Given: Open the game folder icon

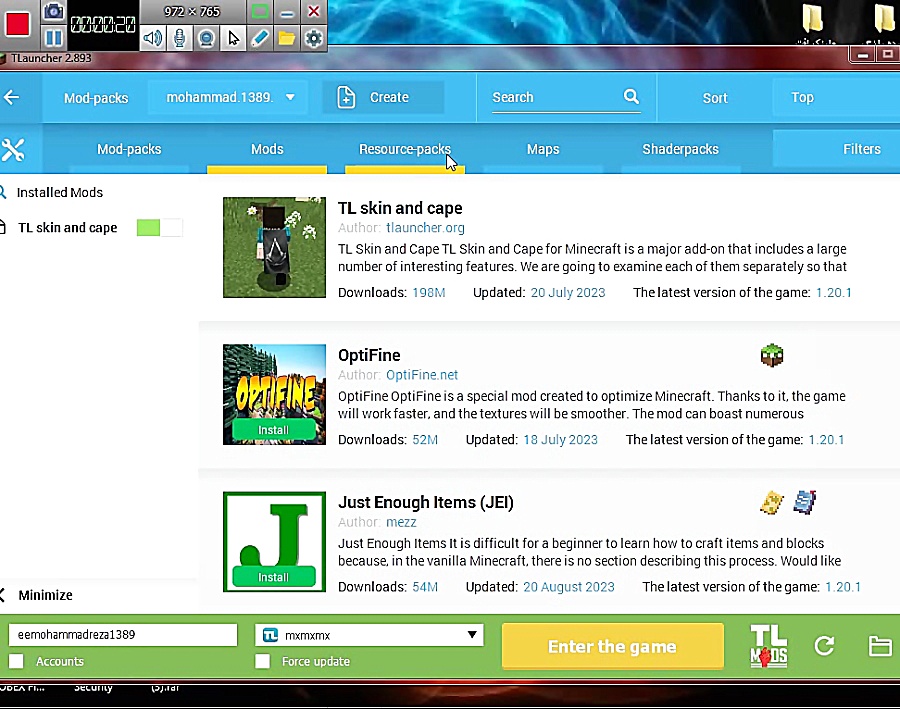Looking at the screenshot, I should tap(879, 646).
